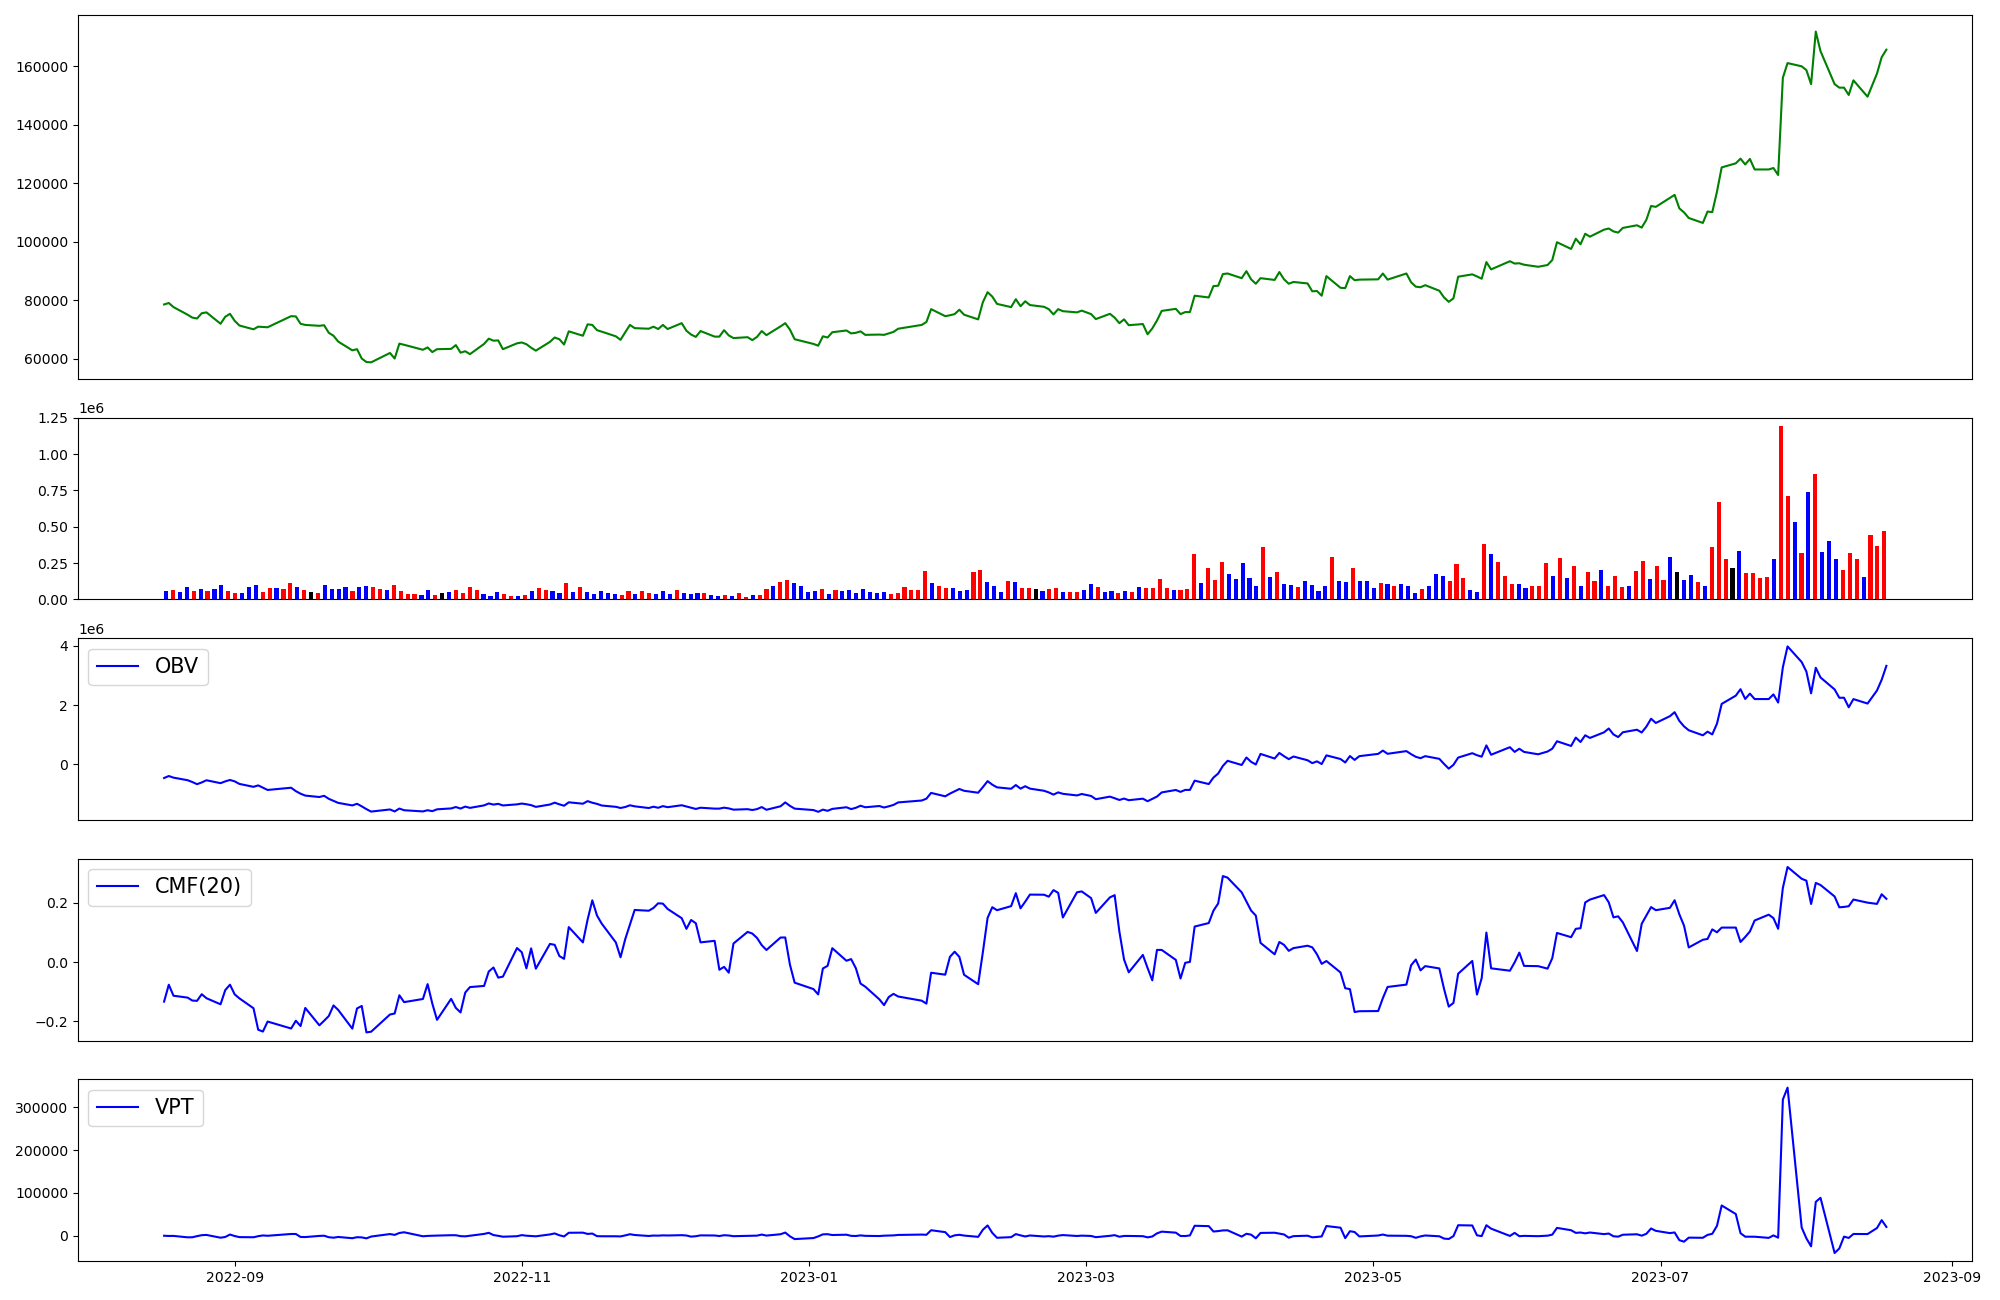Click the 160000 price axis tick

click(x=42, y=67)
